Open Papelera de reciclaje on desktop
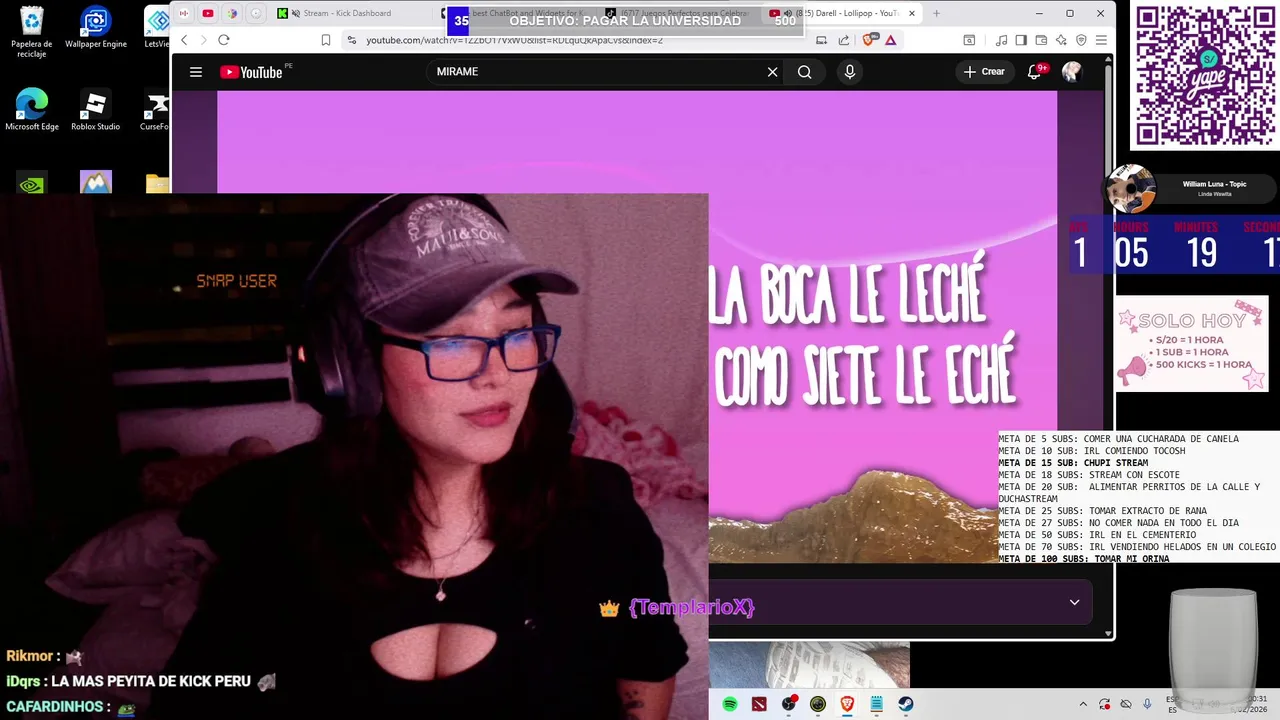The height and width of the screenshot is (720, 1280). tap(32, 32)
